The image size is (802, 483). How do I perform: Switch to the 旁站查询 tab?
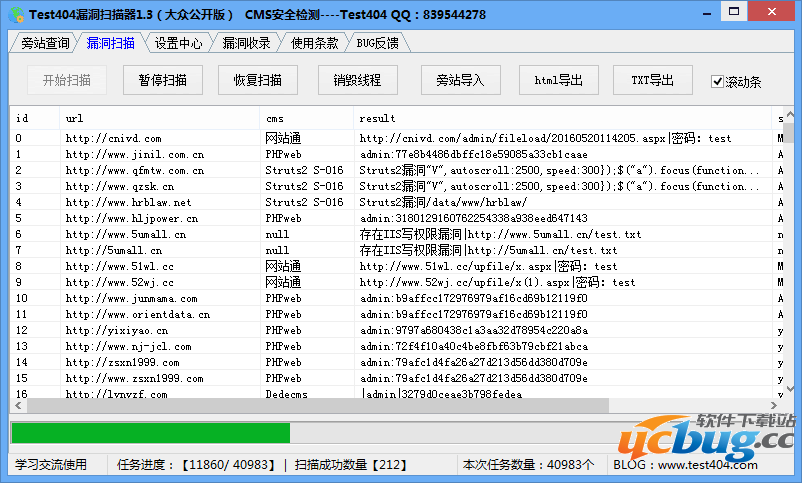click(x=44, y=43)
